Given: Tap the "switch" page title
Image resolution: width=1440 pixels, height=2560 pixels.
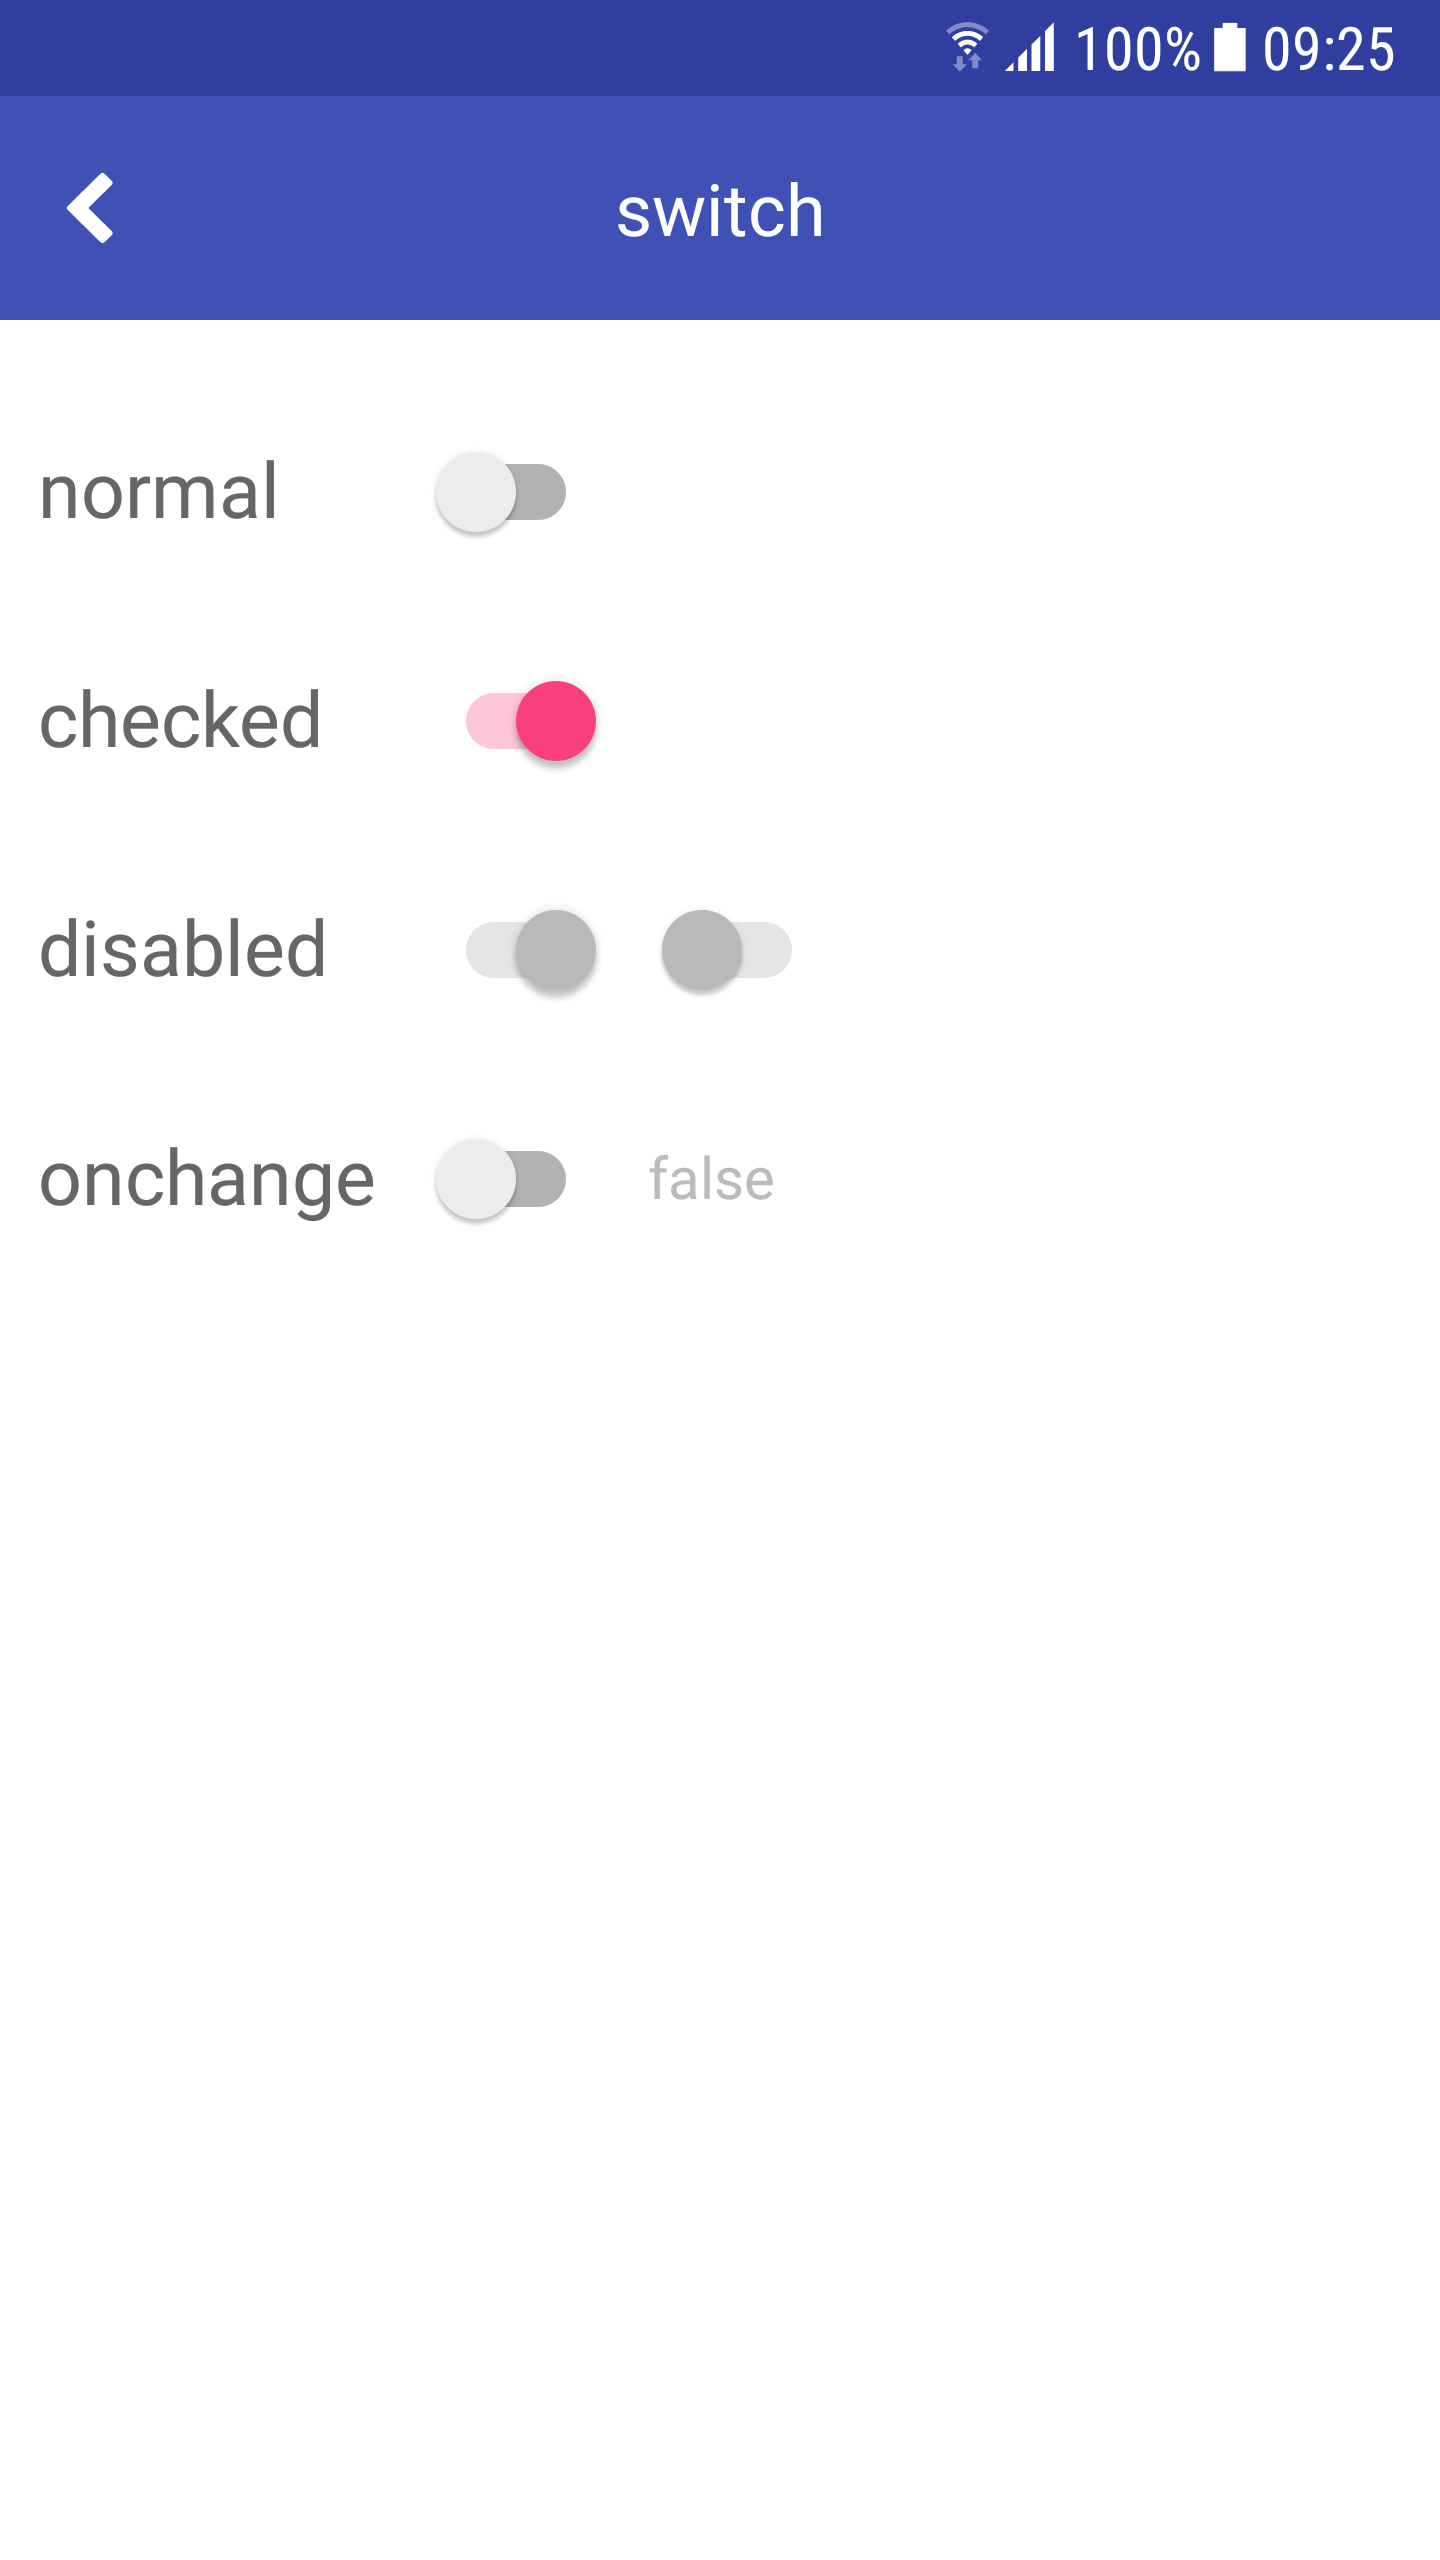Looking at the screenshot, I should point(720,211).
